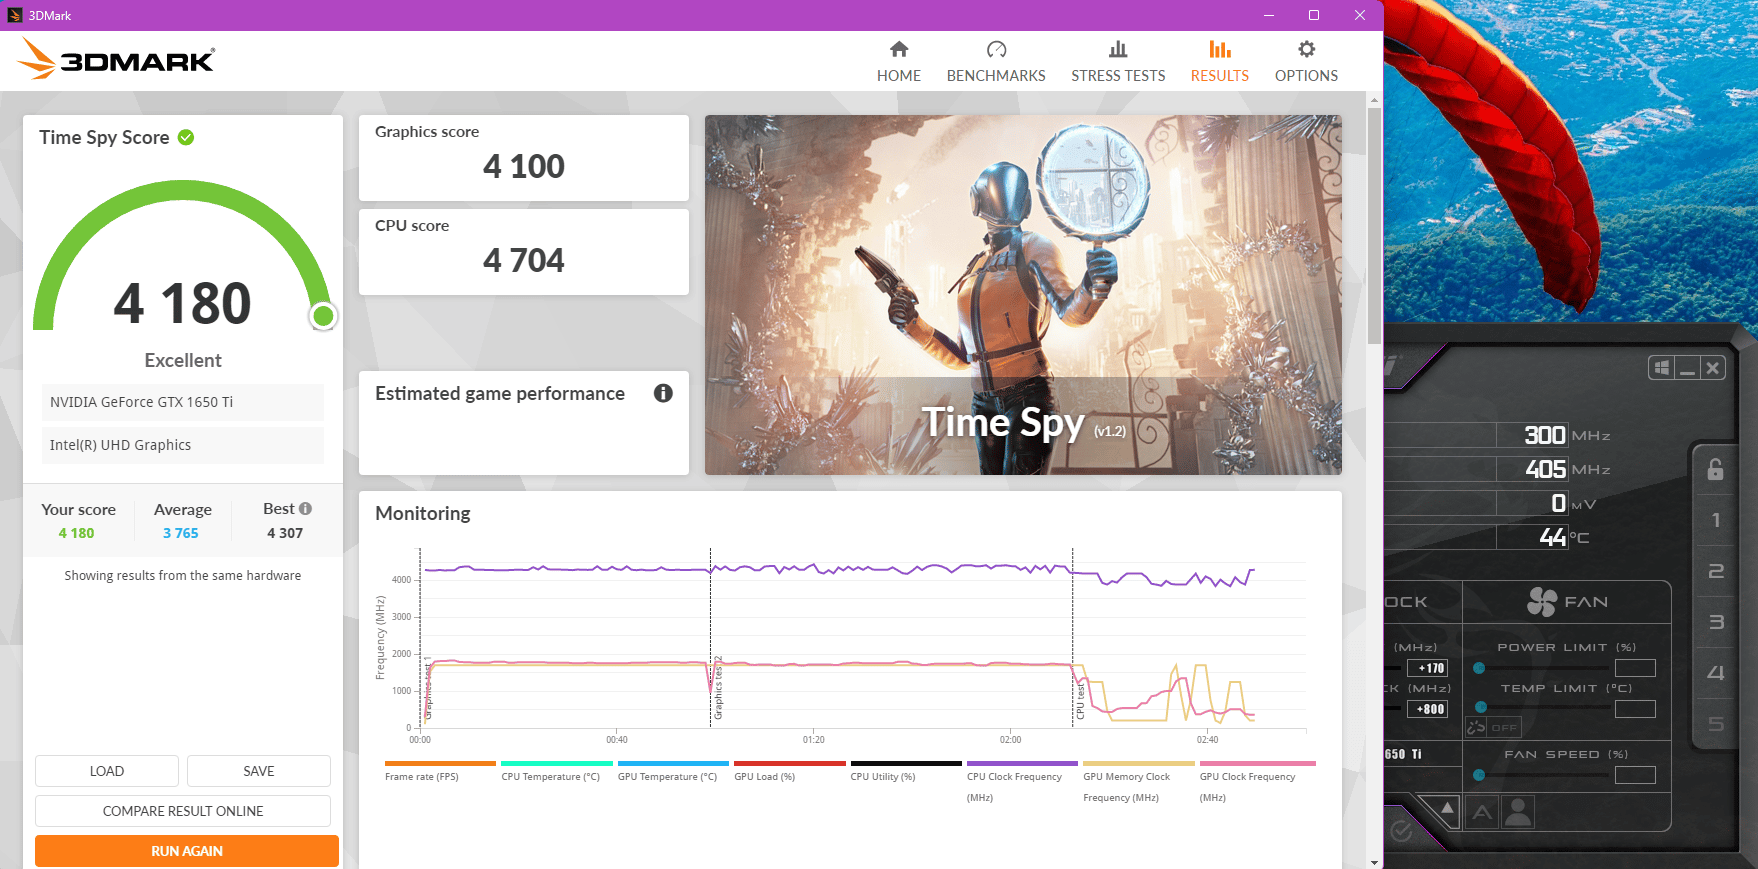1758x869 pixels.
Task: Click the scrollbar down arrow in 3DMark
Action: (x=1374, y=862)
